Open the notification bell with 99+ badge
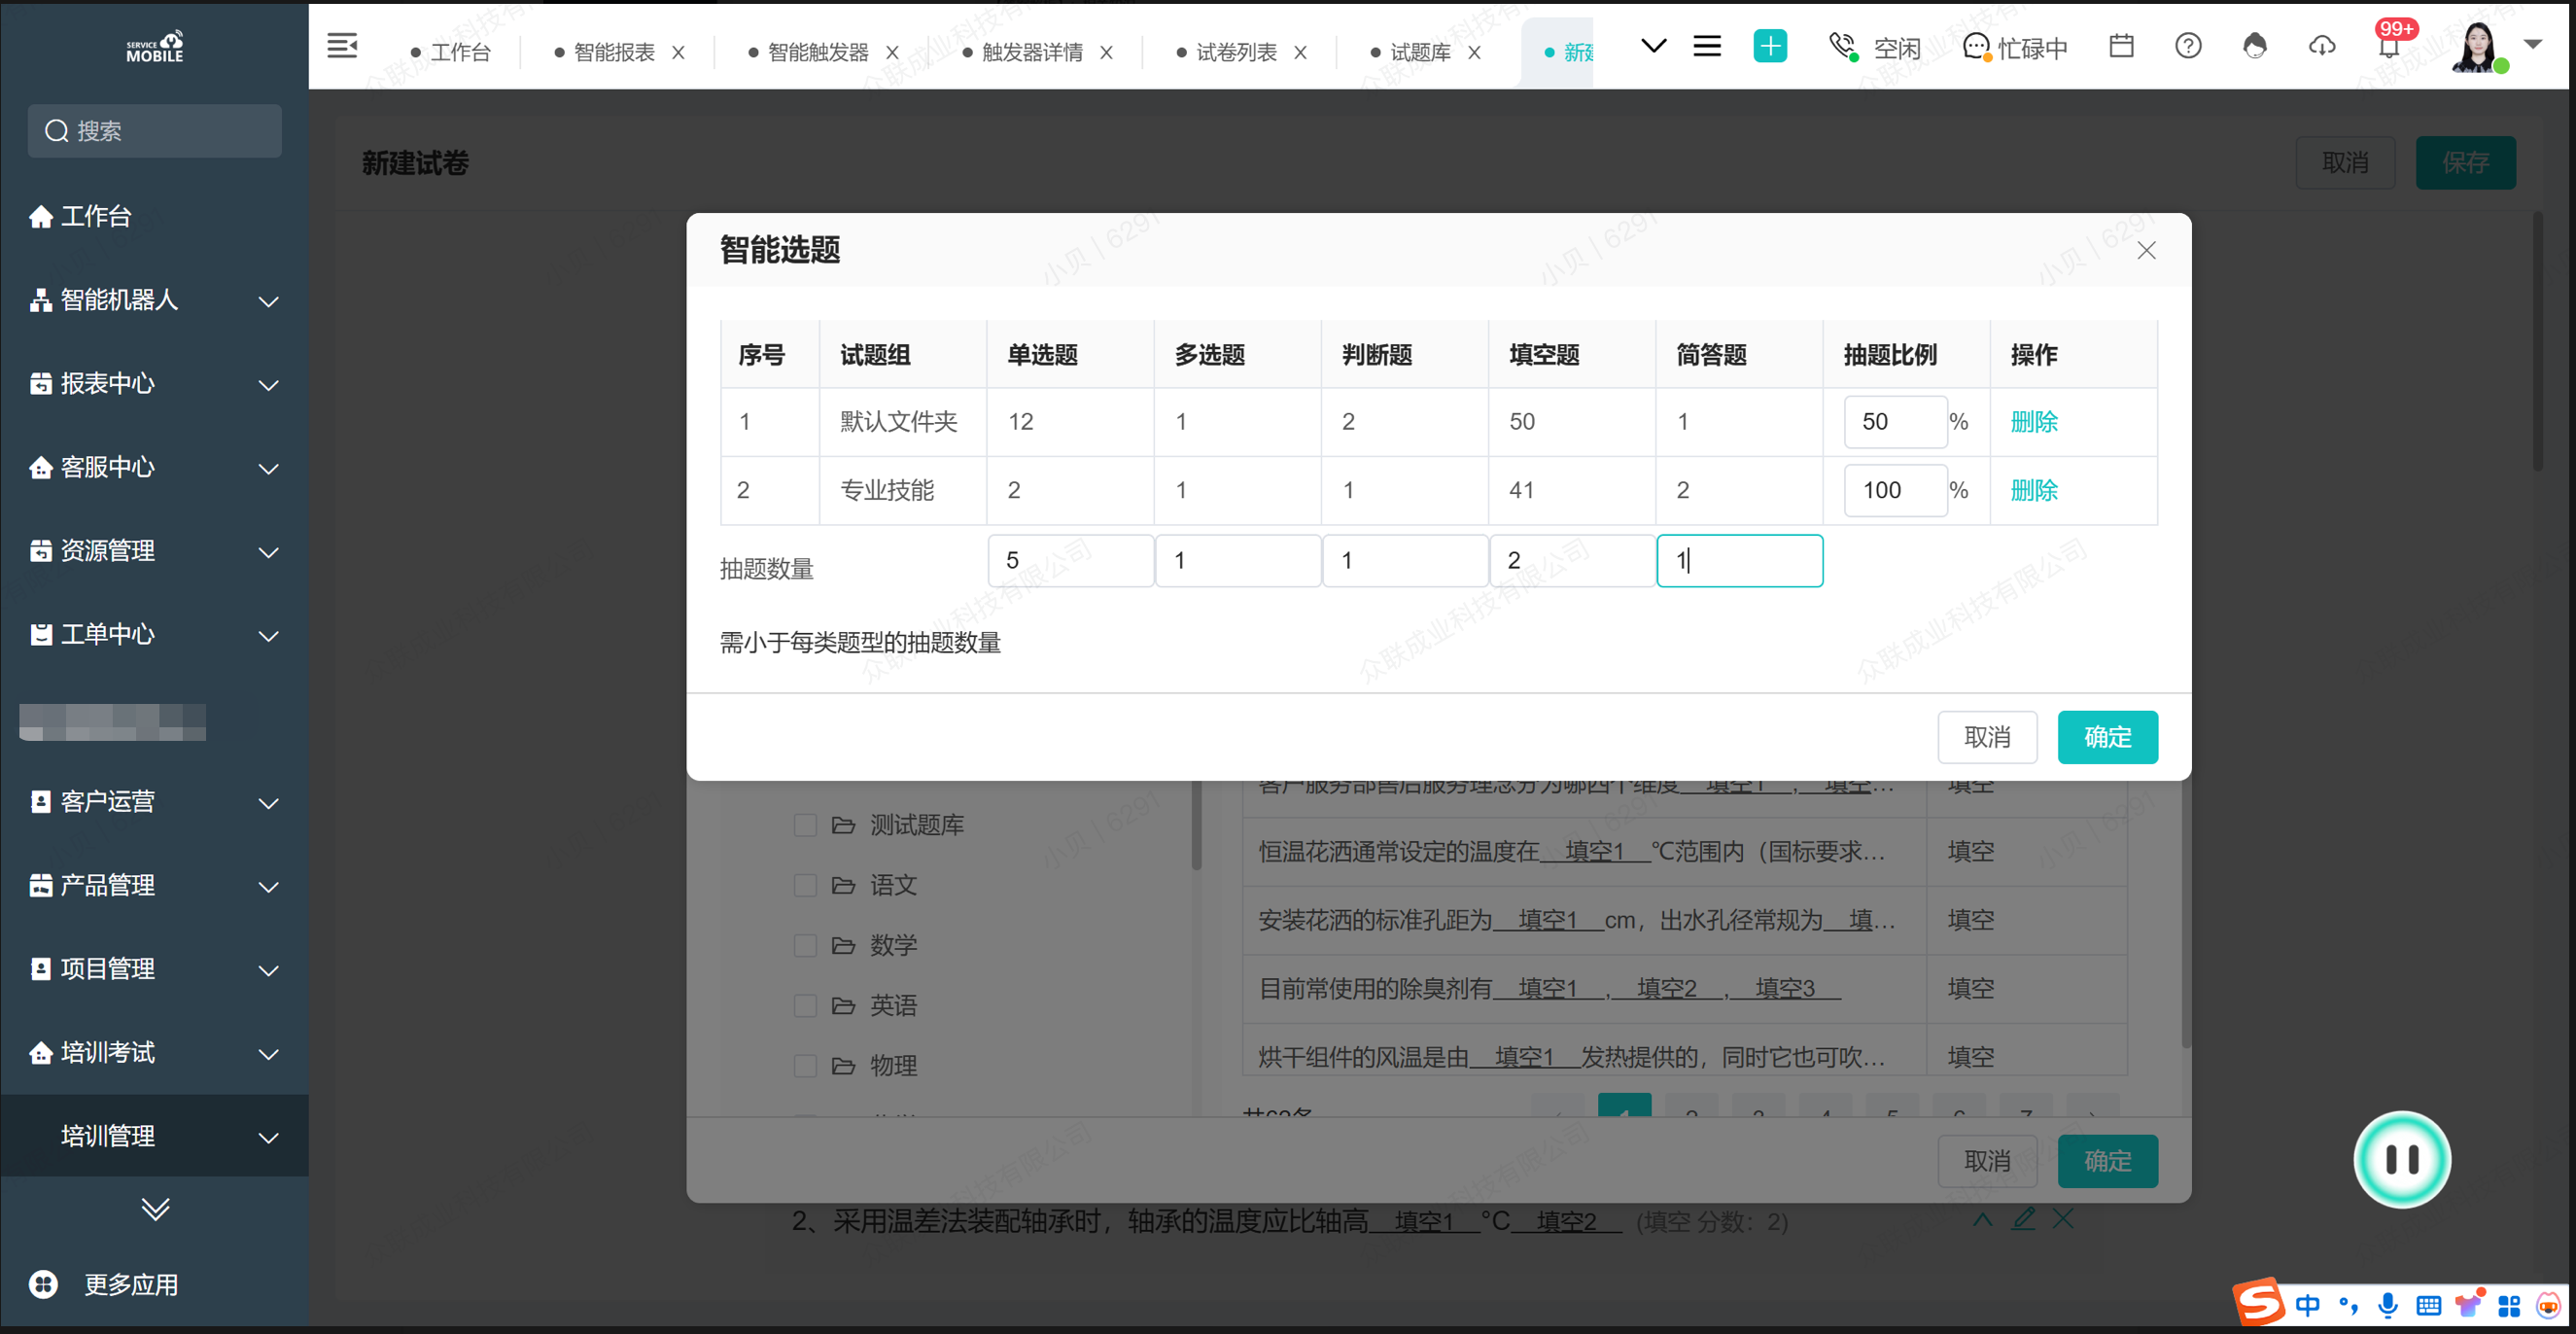 (2389, 46)
